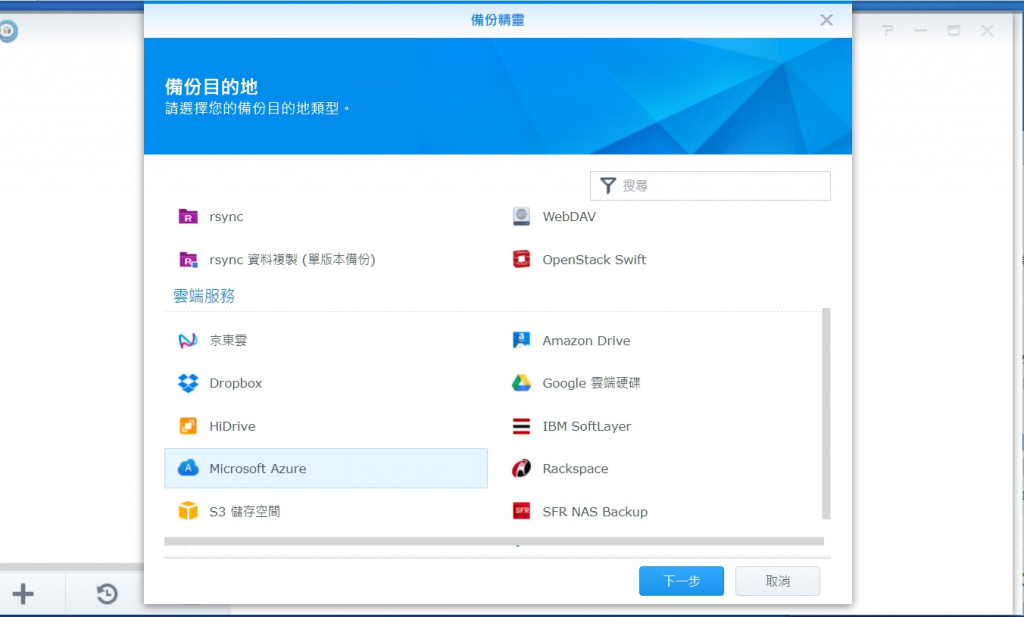Click the 下一步 (Next) button
Image resolution: width=1024 pixels, height=617 pixels.
681,580
